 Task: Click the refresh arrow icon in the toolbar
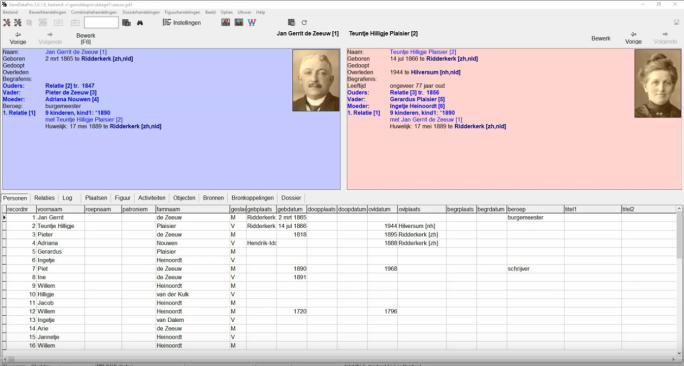click(304, 23)
